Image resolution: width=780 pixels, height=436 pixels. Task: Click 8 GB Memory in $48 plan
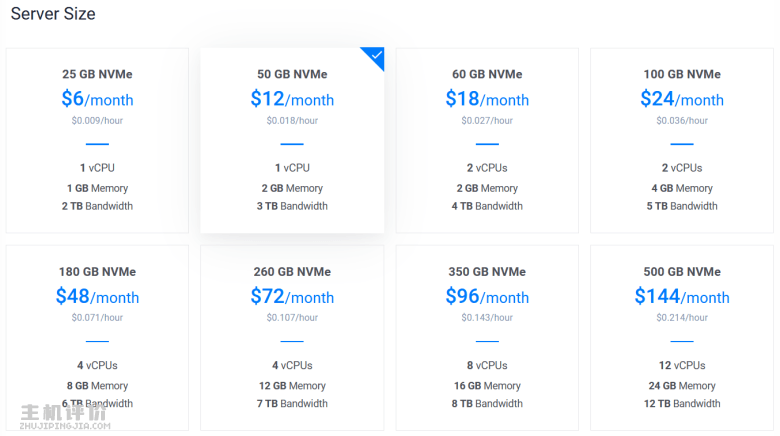coord(97,386)
